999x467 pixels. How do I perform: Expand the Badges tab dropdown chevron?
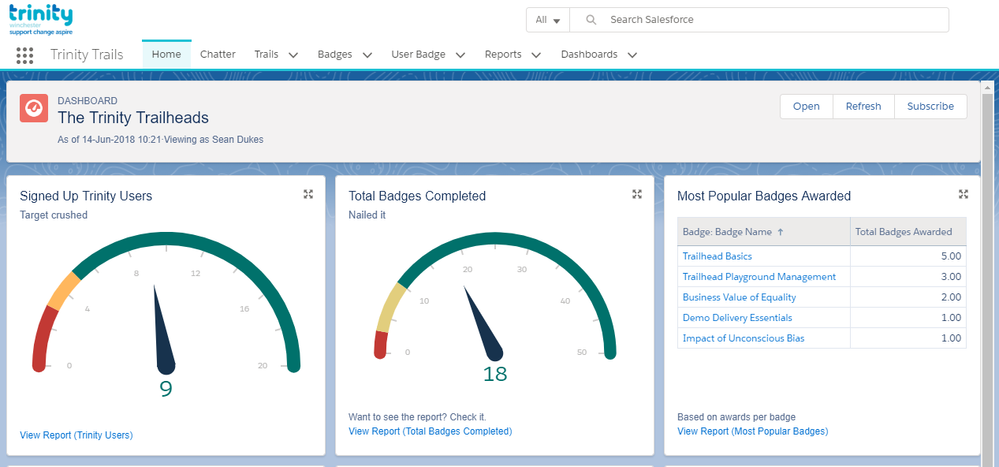(367, 55)
